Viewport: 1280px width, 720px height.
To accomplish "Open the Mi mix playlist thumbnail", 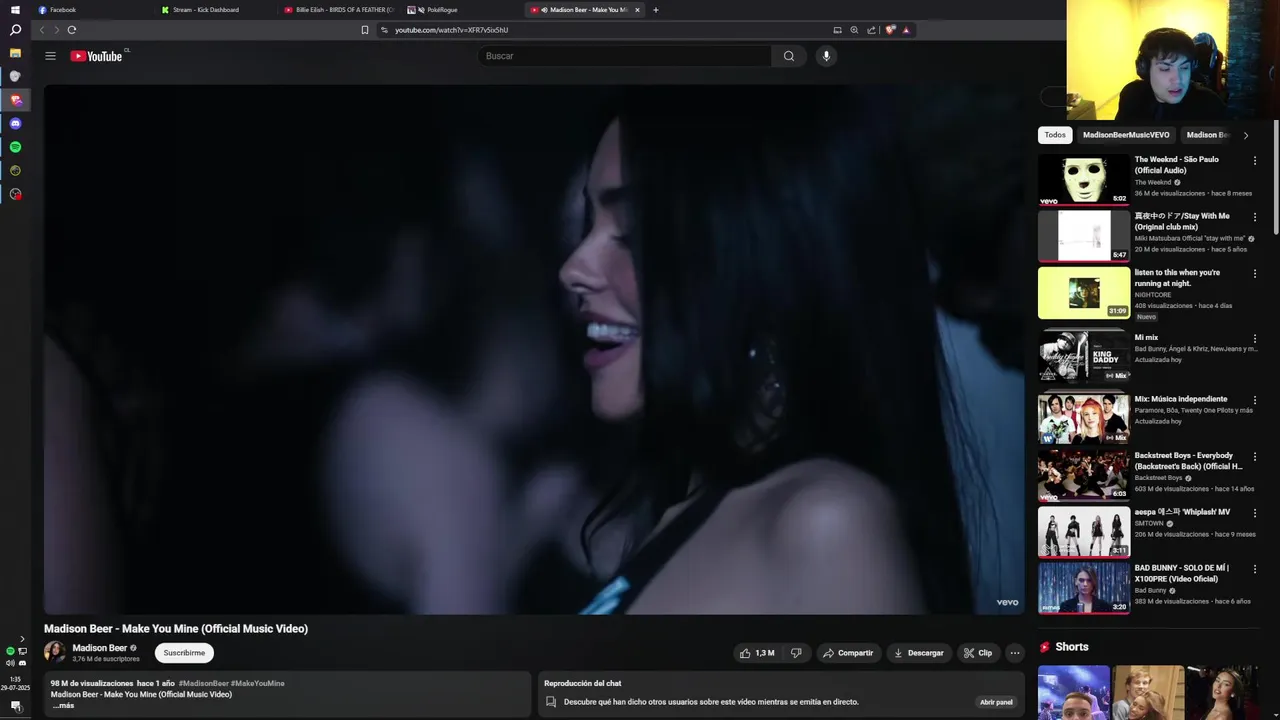I will [1084, 355].
